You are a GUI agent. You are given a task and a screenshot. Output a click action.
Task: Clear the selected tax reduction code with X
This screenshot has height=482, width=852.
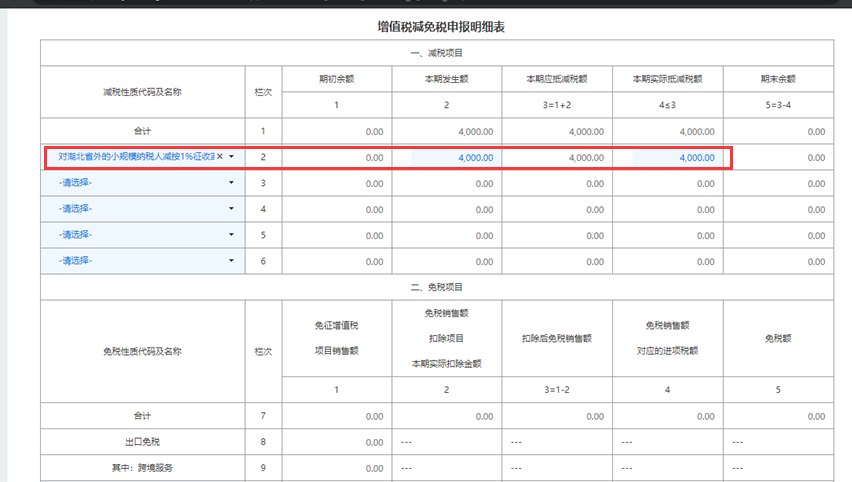[x=220, y=157]
